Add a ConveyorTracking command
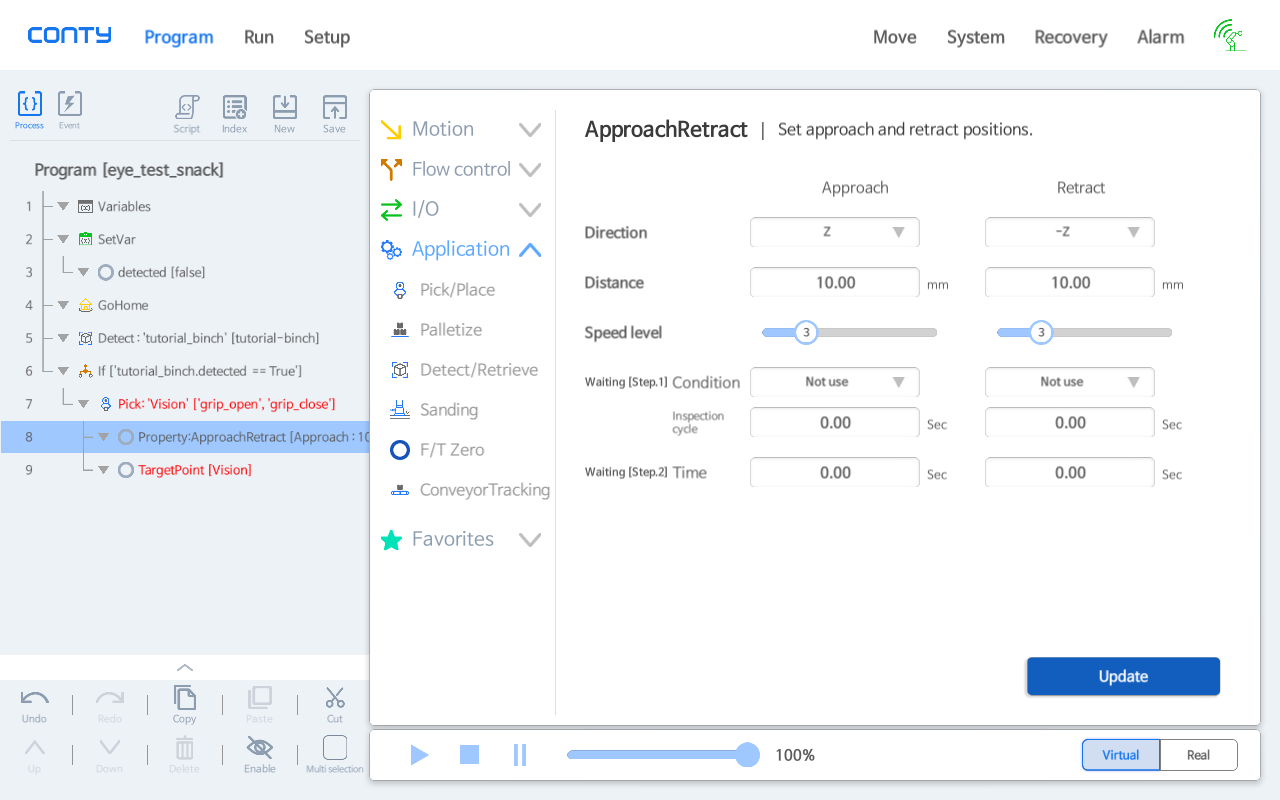This screenshot has height=800, width=1280. click(x=484, y=490)
